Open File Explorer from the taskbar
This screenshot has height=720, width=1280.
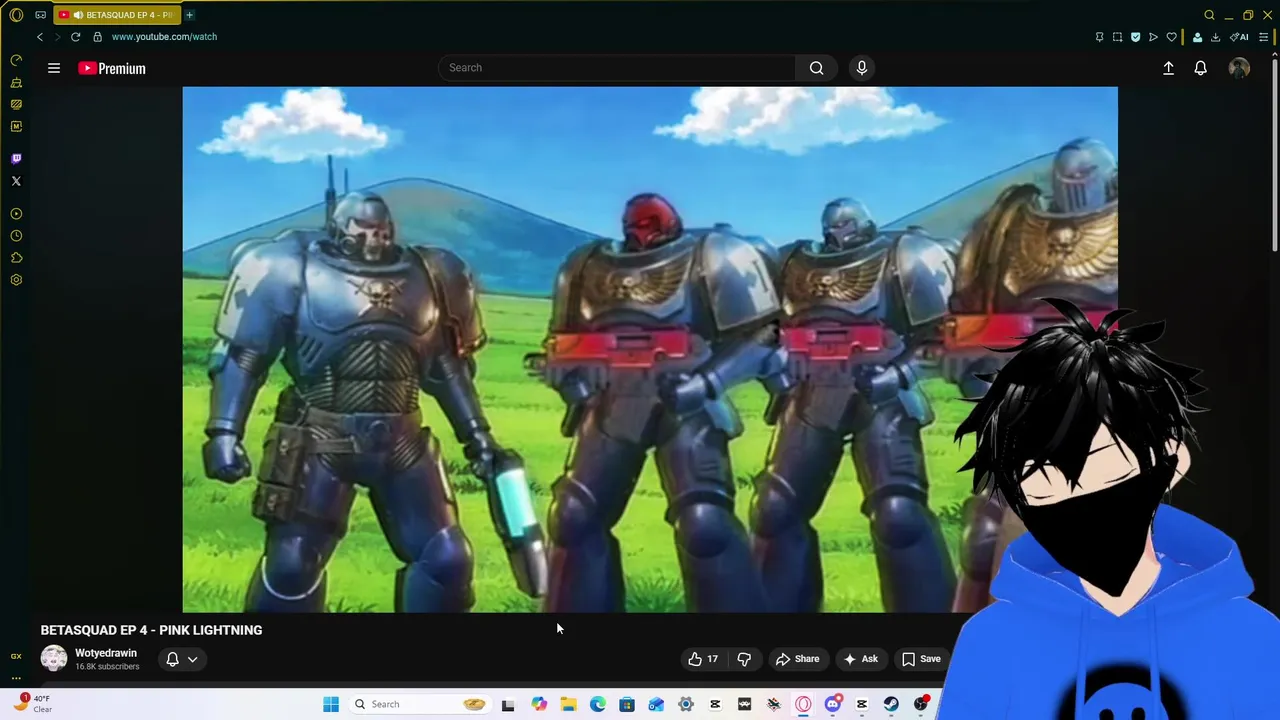(568, 704)
